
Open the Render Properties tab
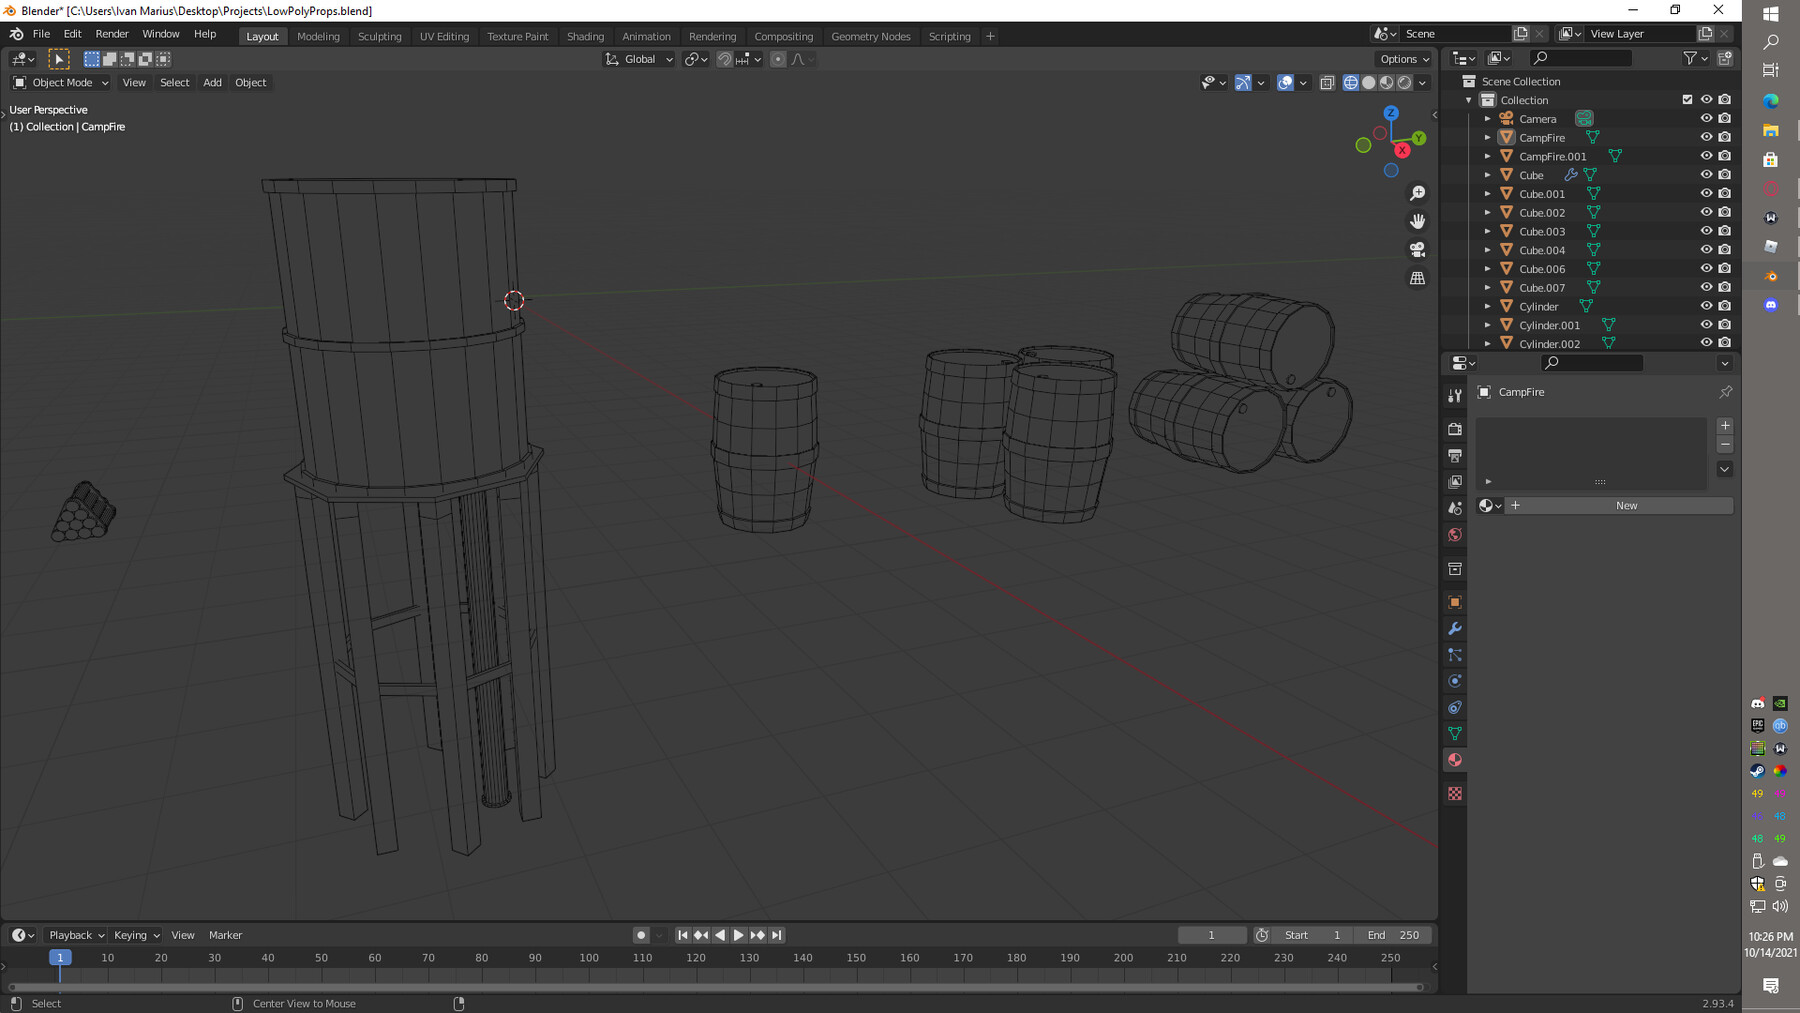[1455, 429]
